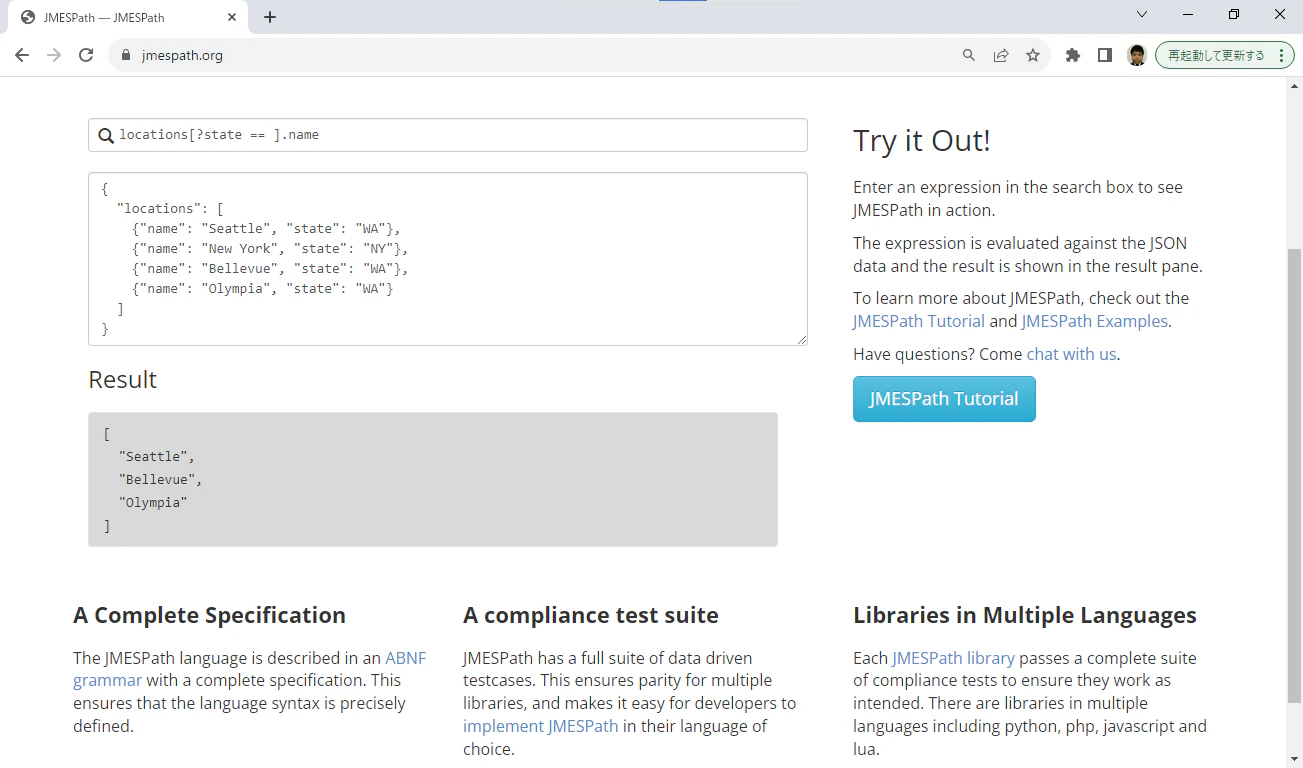Share this page from the address bar
Viewport: 1303px width, 768px height.
[x=1001, y=55]
